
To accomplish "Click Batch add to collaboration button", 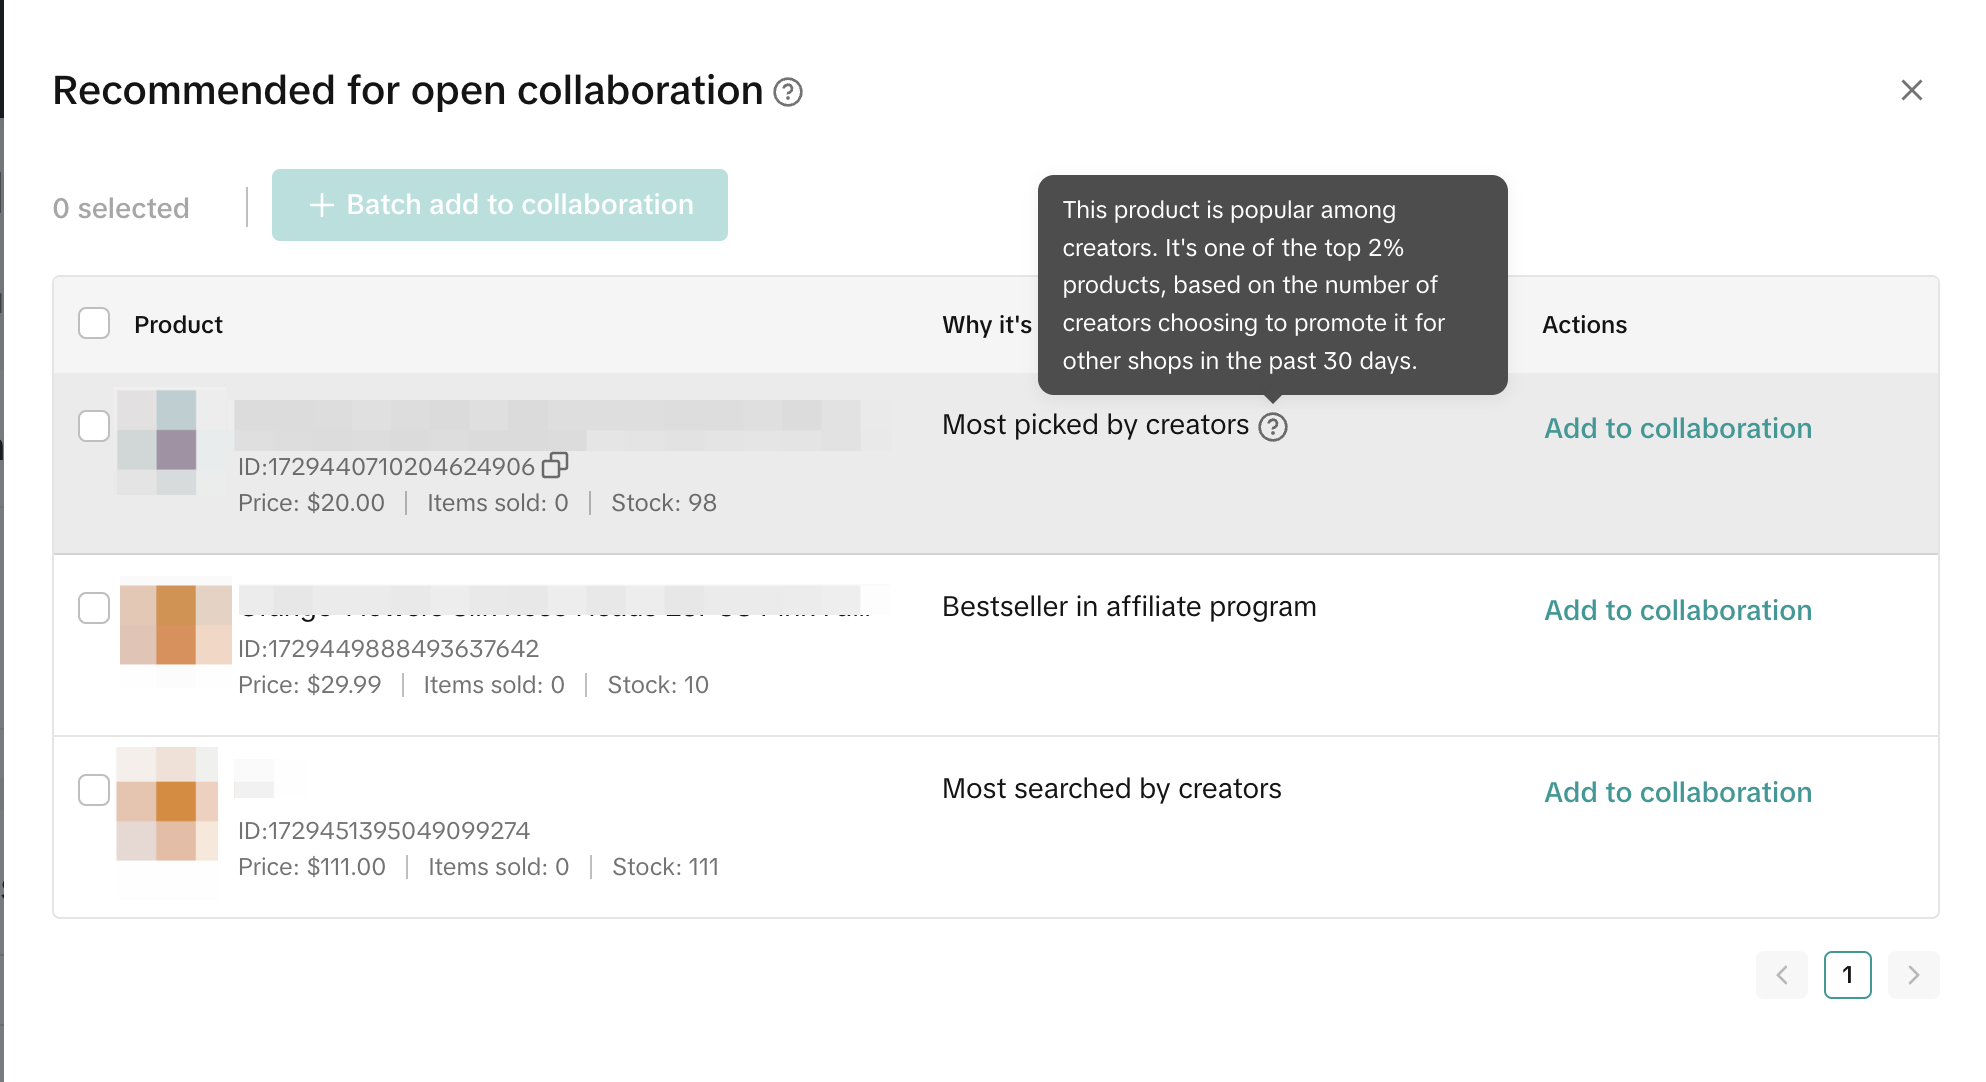I will click(499, 205).
